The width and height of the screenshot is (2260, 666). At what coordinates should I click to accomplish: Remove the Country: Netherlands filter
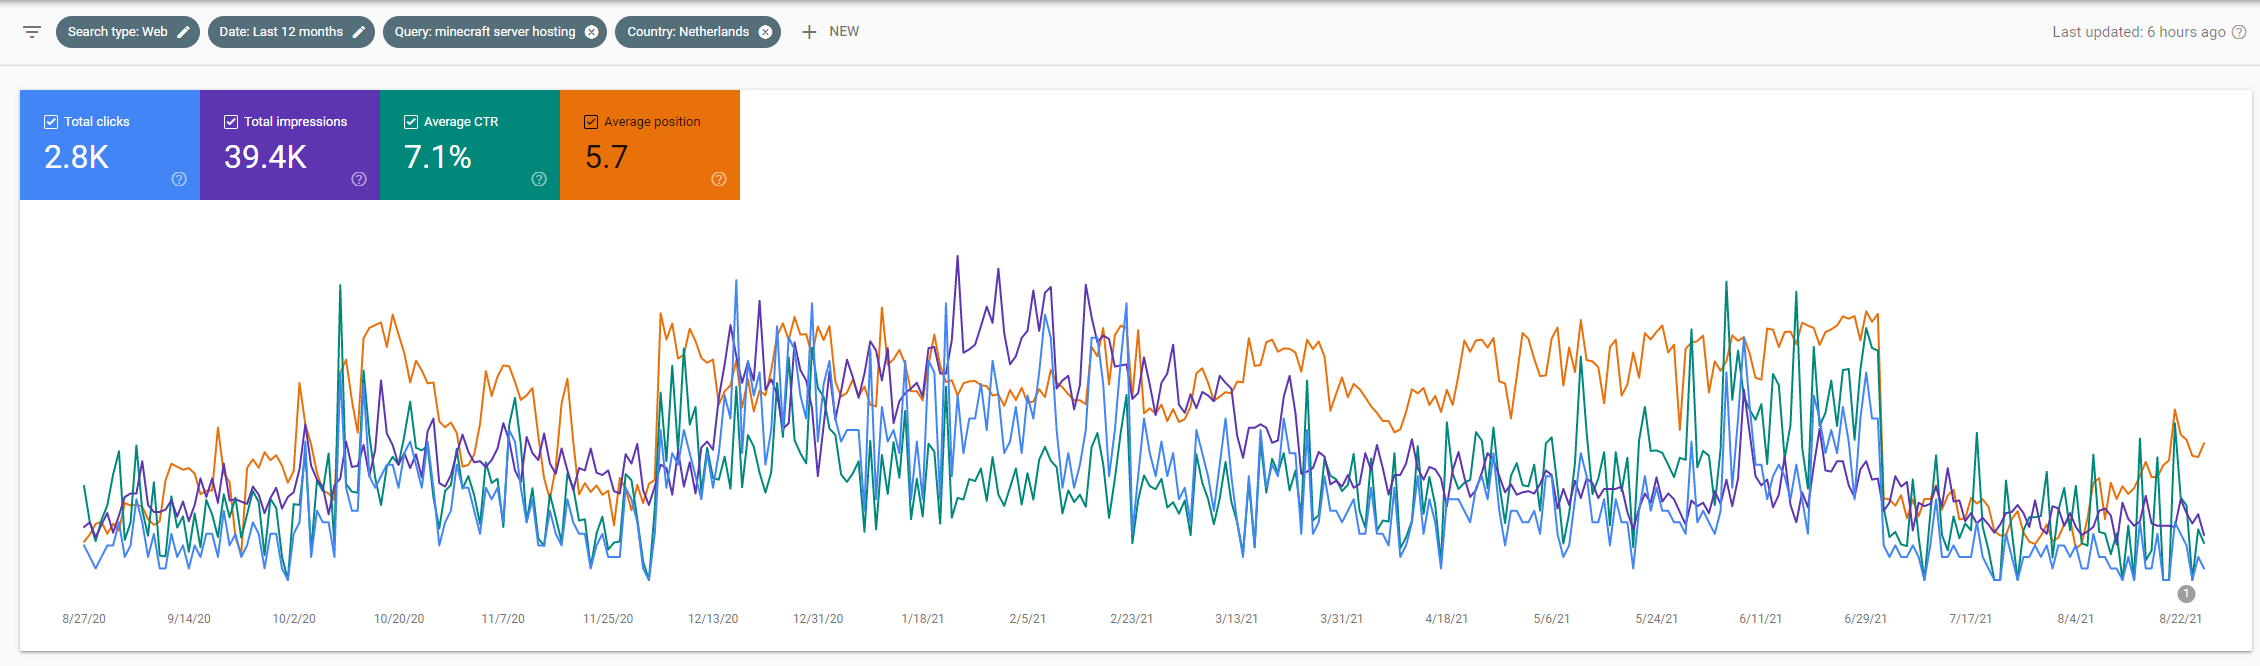pyautogui.click(x=765, y=32)
